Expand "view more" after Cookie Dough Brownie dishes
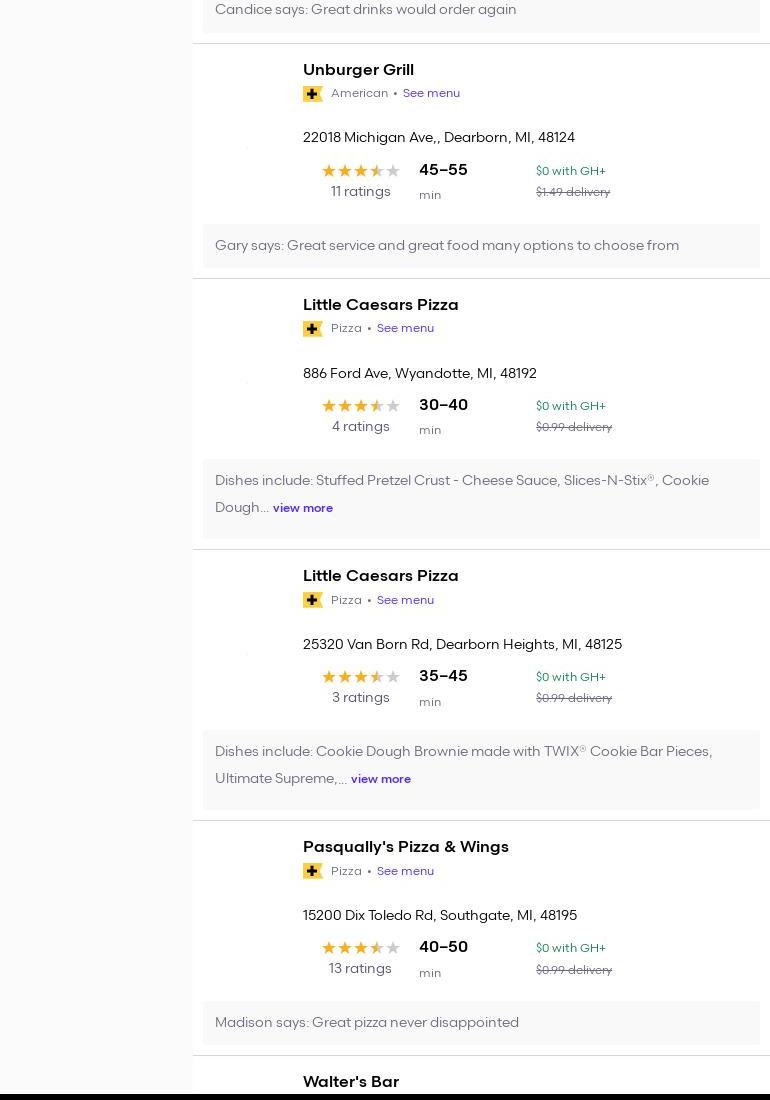 (381, 779)
